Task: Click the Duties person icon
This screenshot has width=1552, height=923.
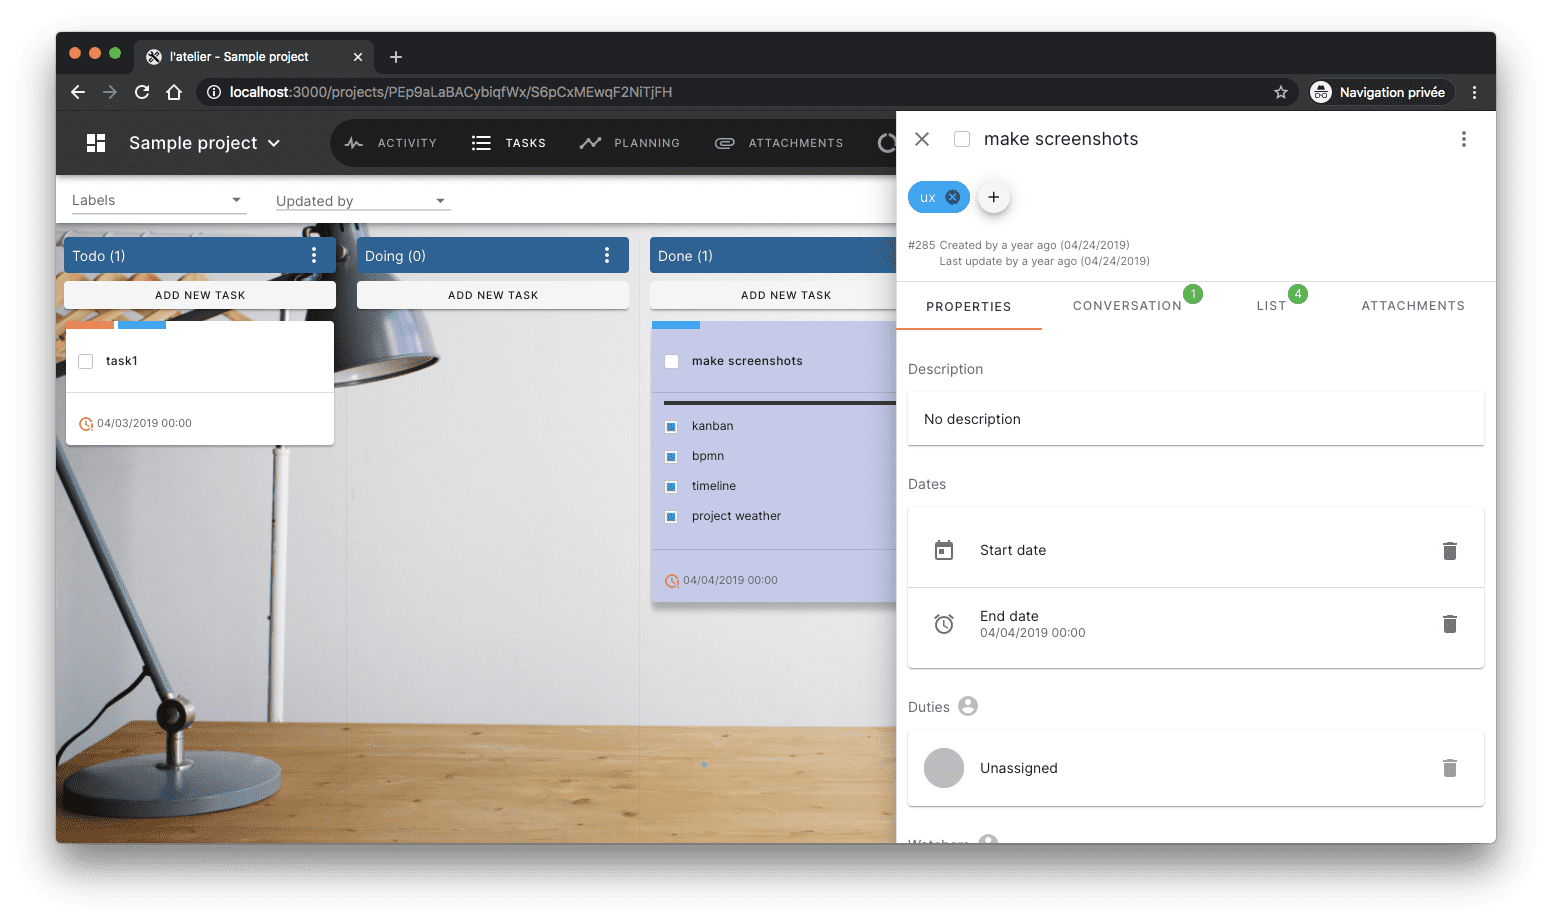Action: tap(968, 706)
